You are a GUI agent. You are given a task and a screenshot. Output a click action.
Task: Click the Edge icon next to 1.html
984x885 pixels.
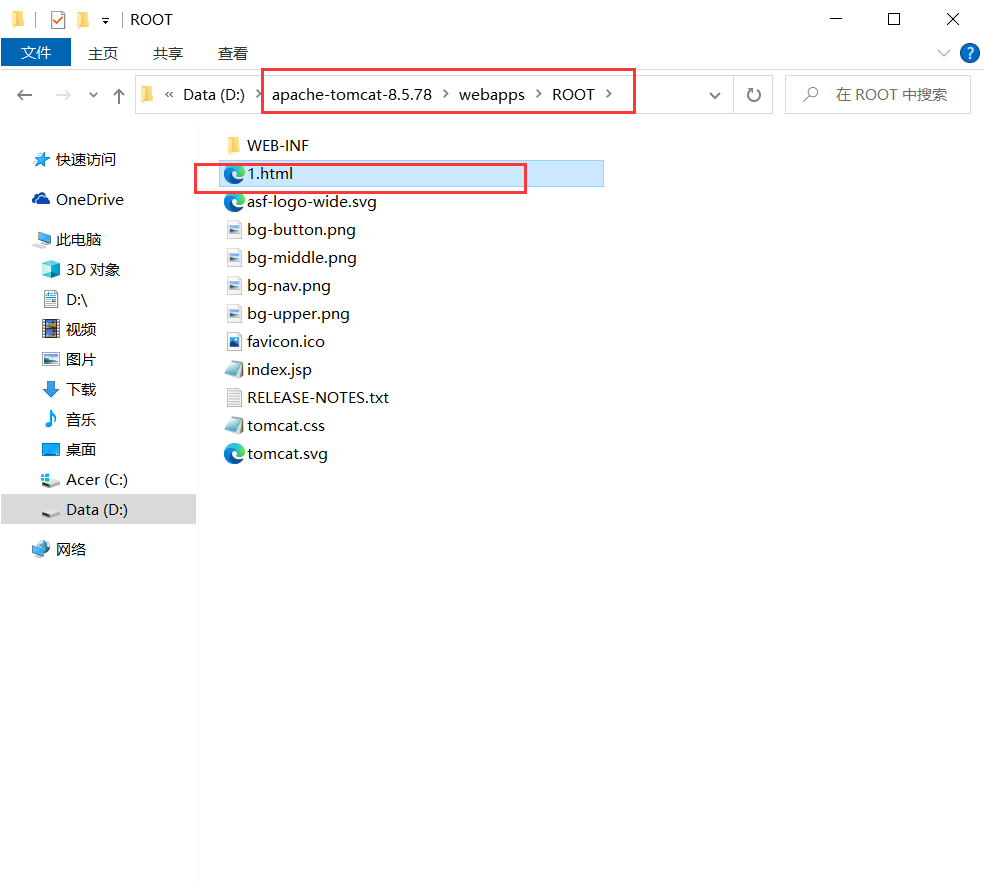click(234, 174)
